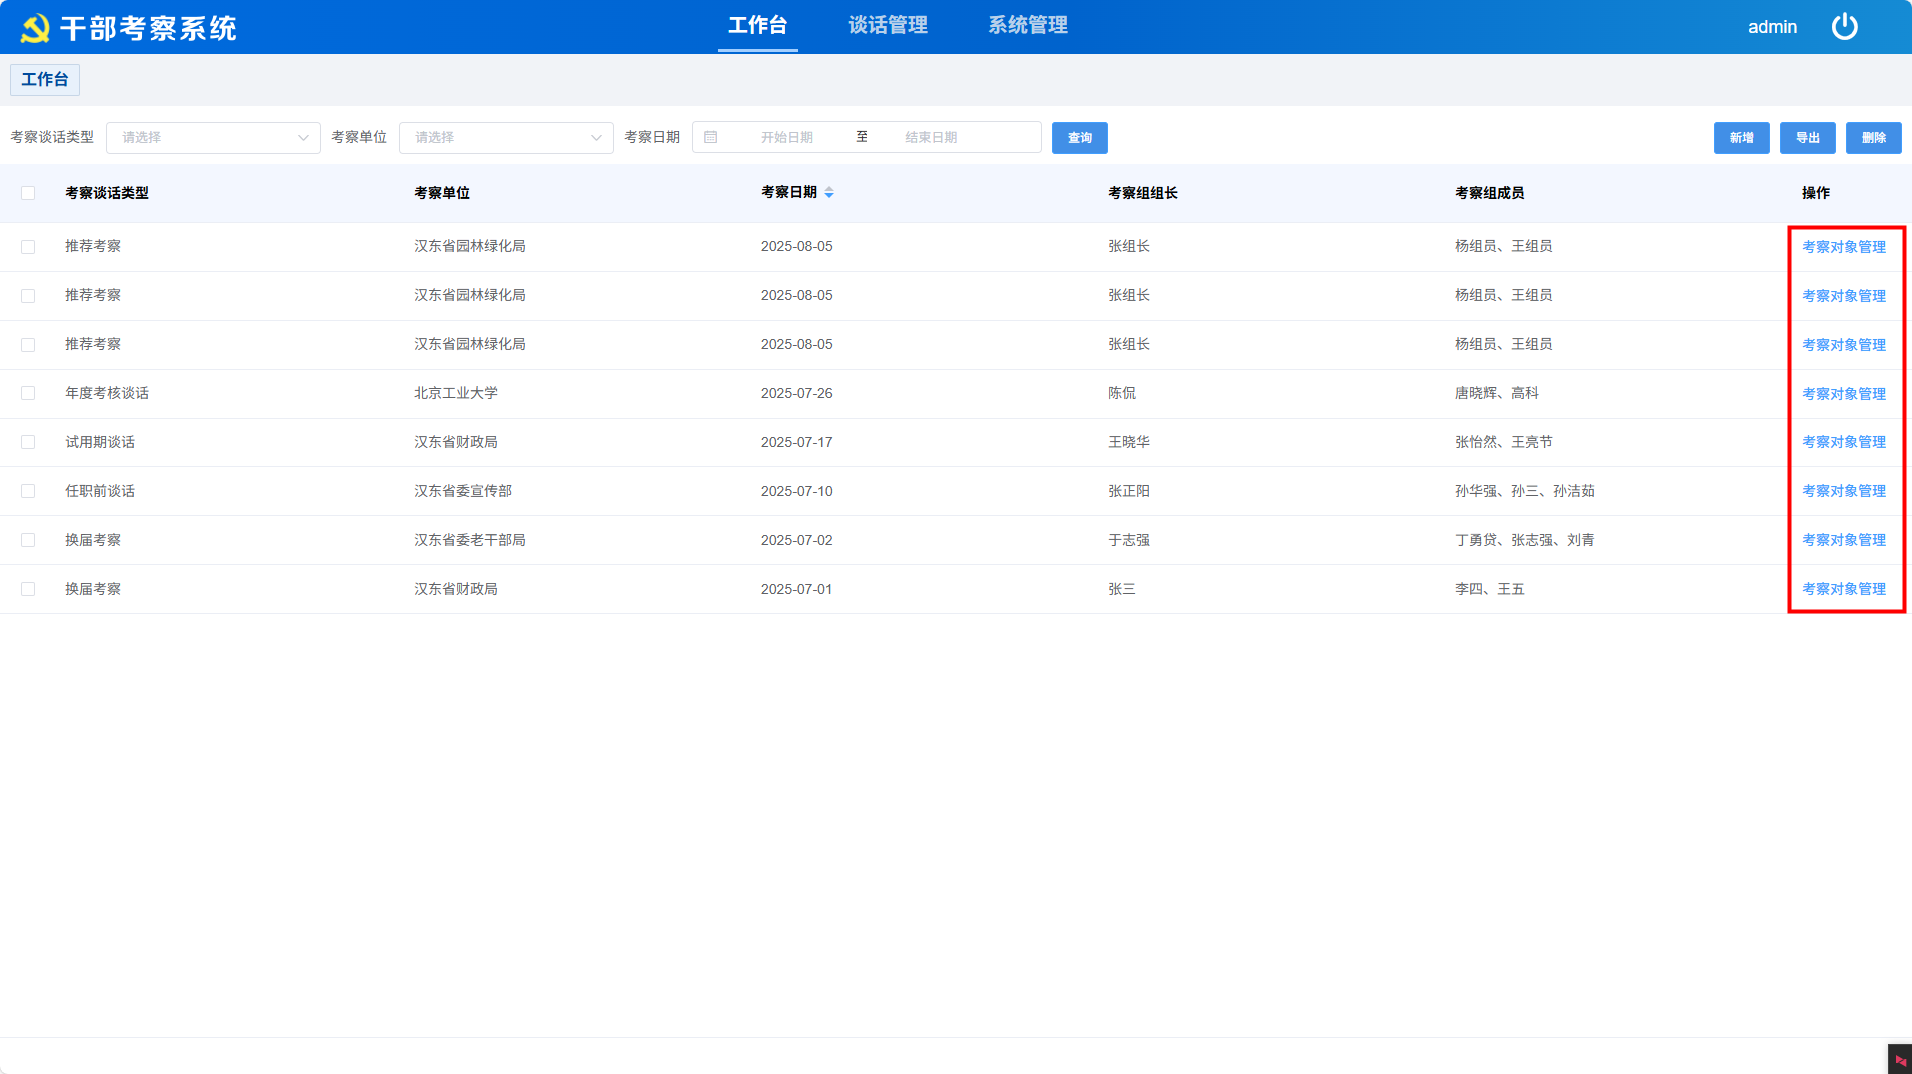
Task: Click the calendar icon in date field
Action: [711, 137]
